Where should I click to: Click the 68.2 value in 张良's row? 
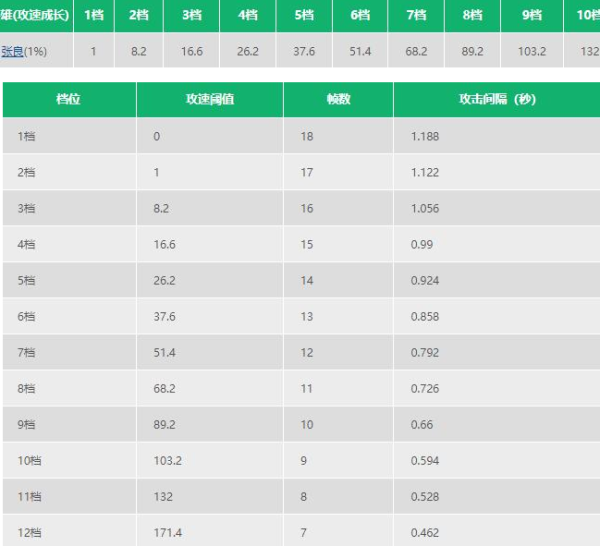pyautogui.click(x=416, y=51)
